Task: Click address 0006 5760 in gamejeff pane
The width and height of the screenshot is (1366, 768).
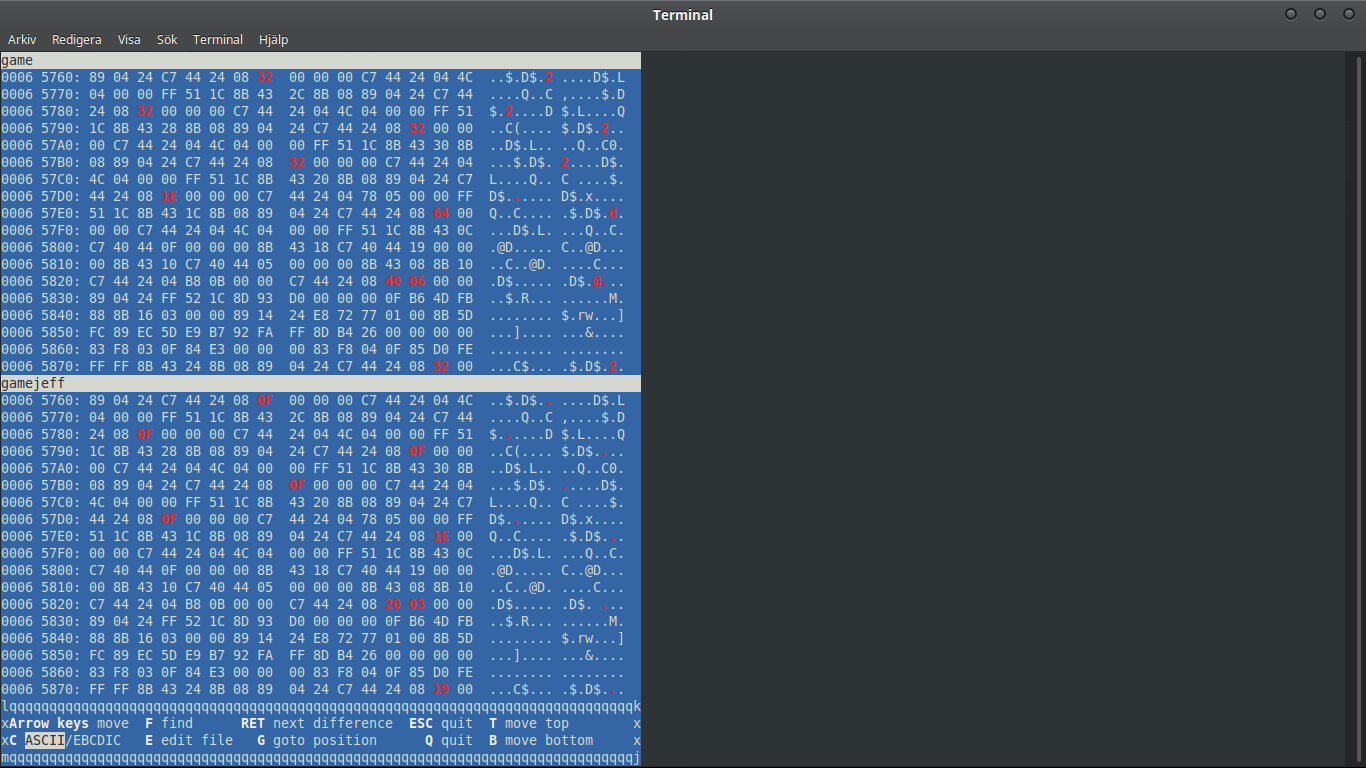Action: tap(41, 400)
